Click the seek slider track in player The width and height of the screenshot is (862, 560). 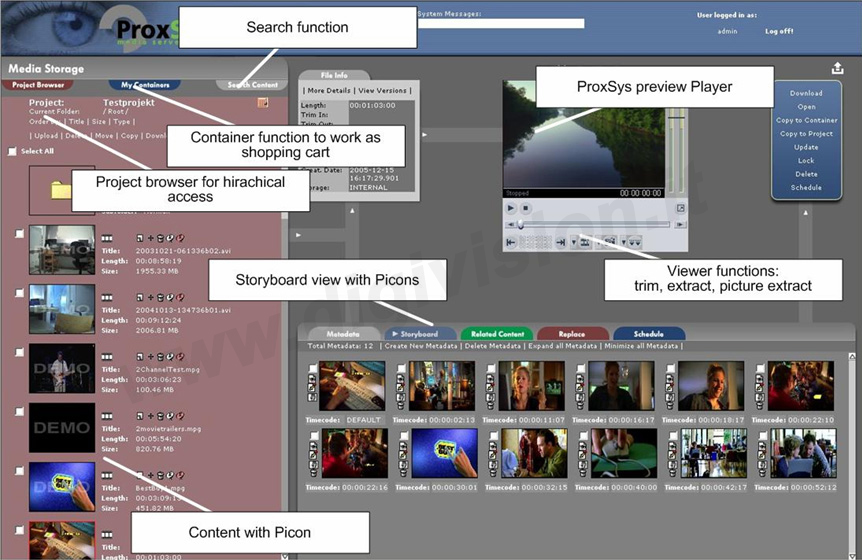tap(595, 225)
